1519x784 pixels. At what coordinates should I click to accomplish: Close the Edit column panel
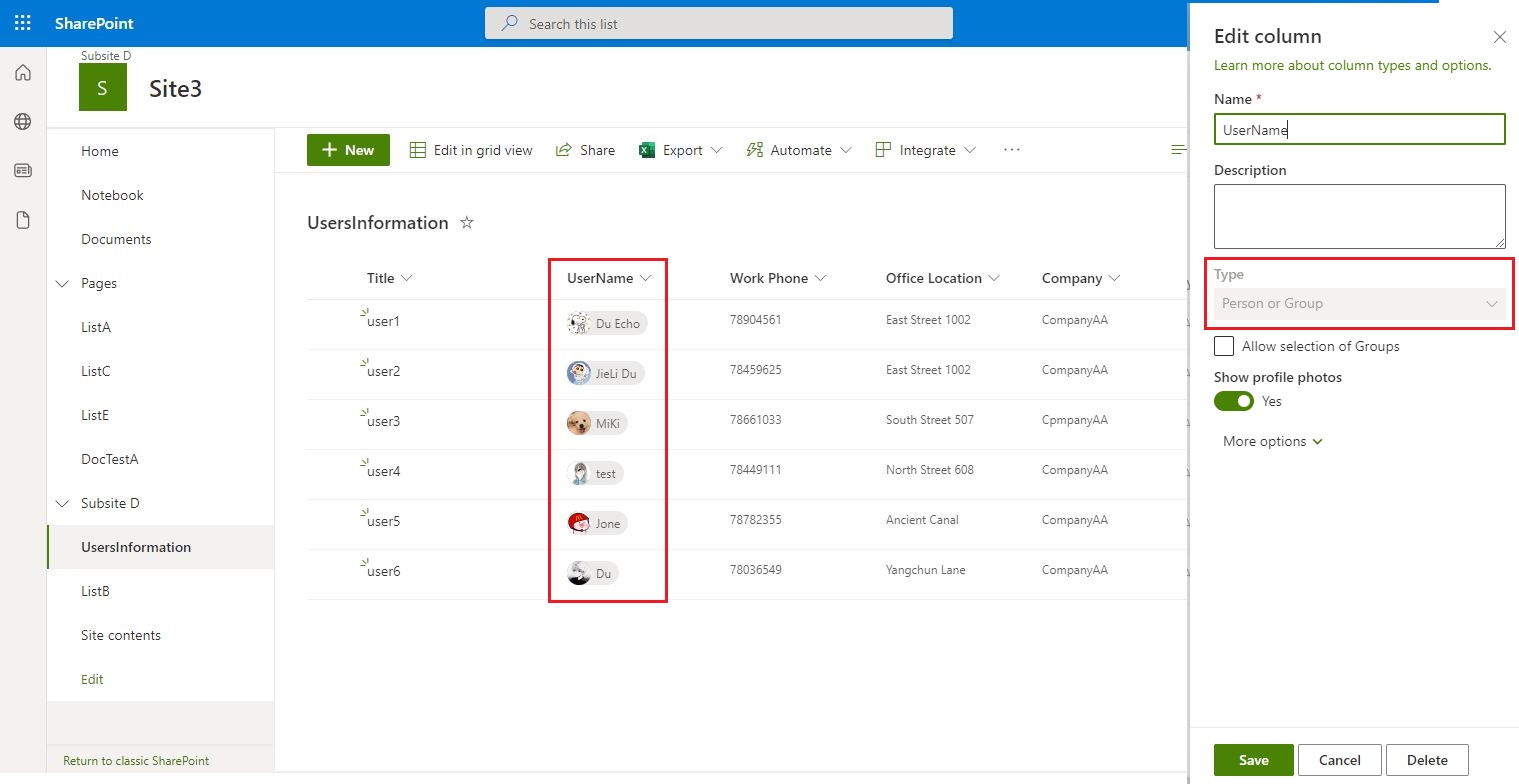[1499, 37]
